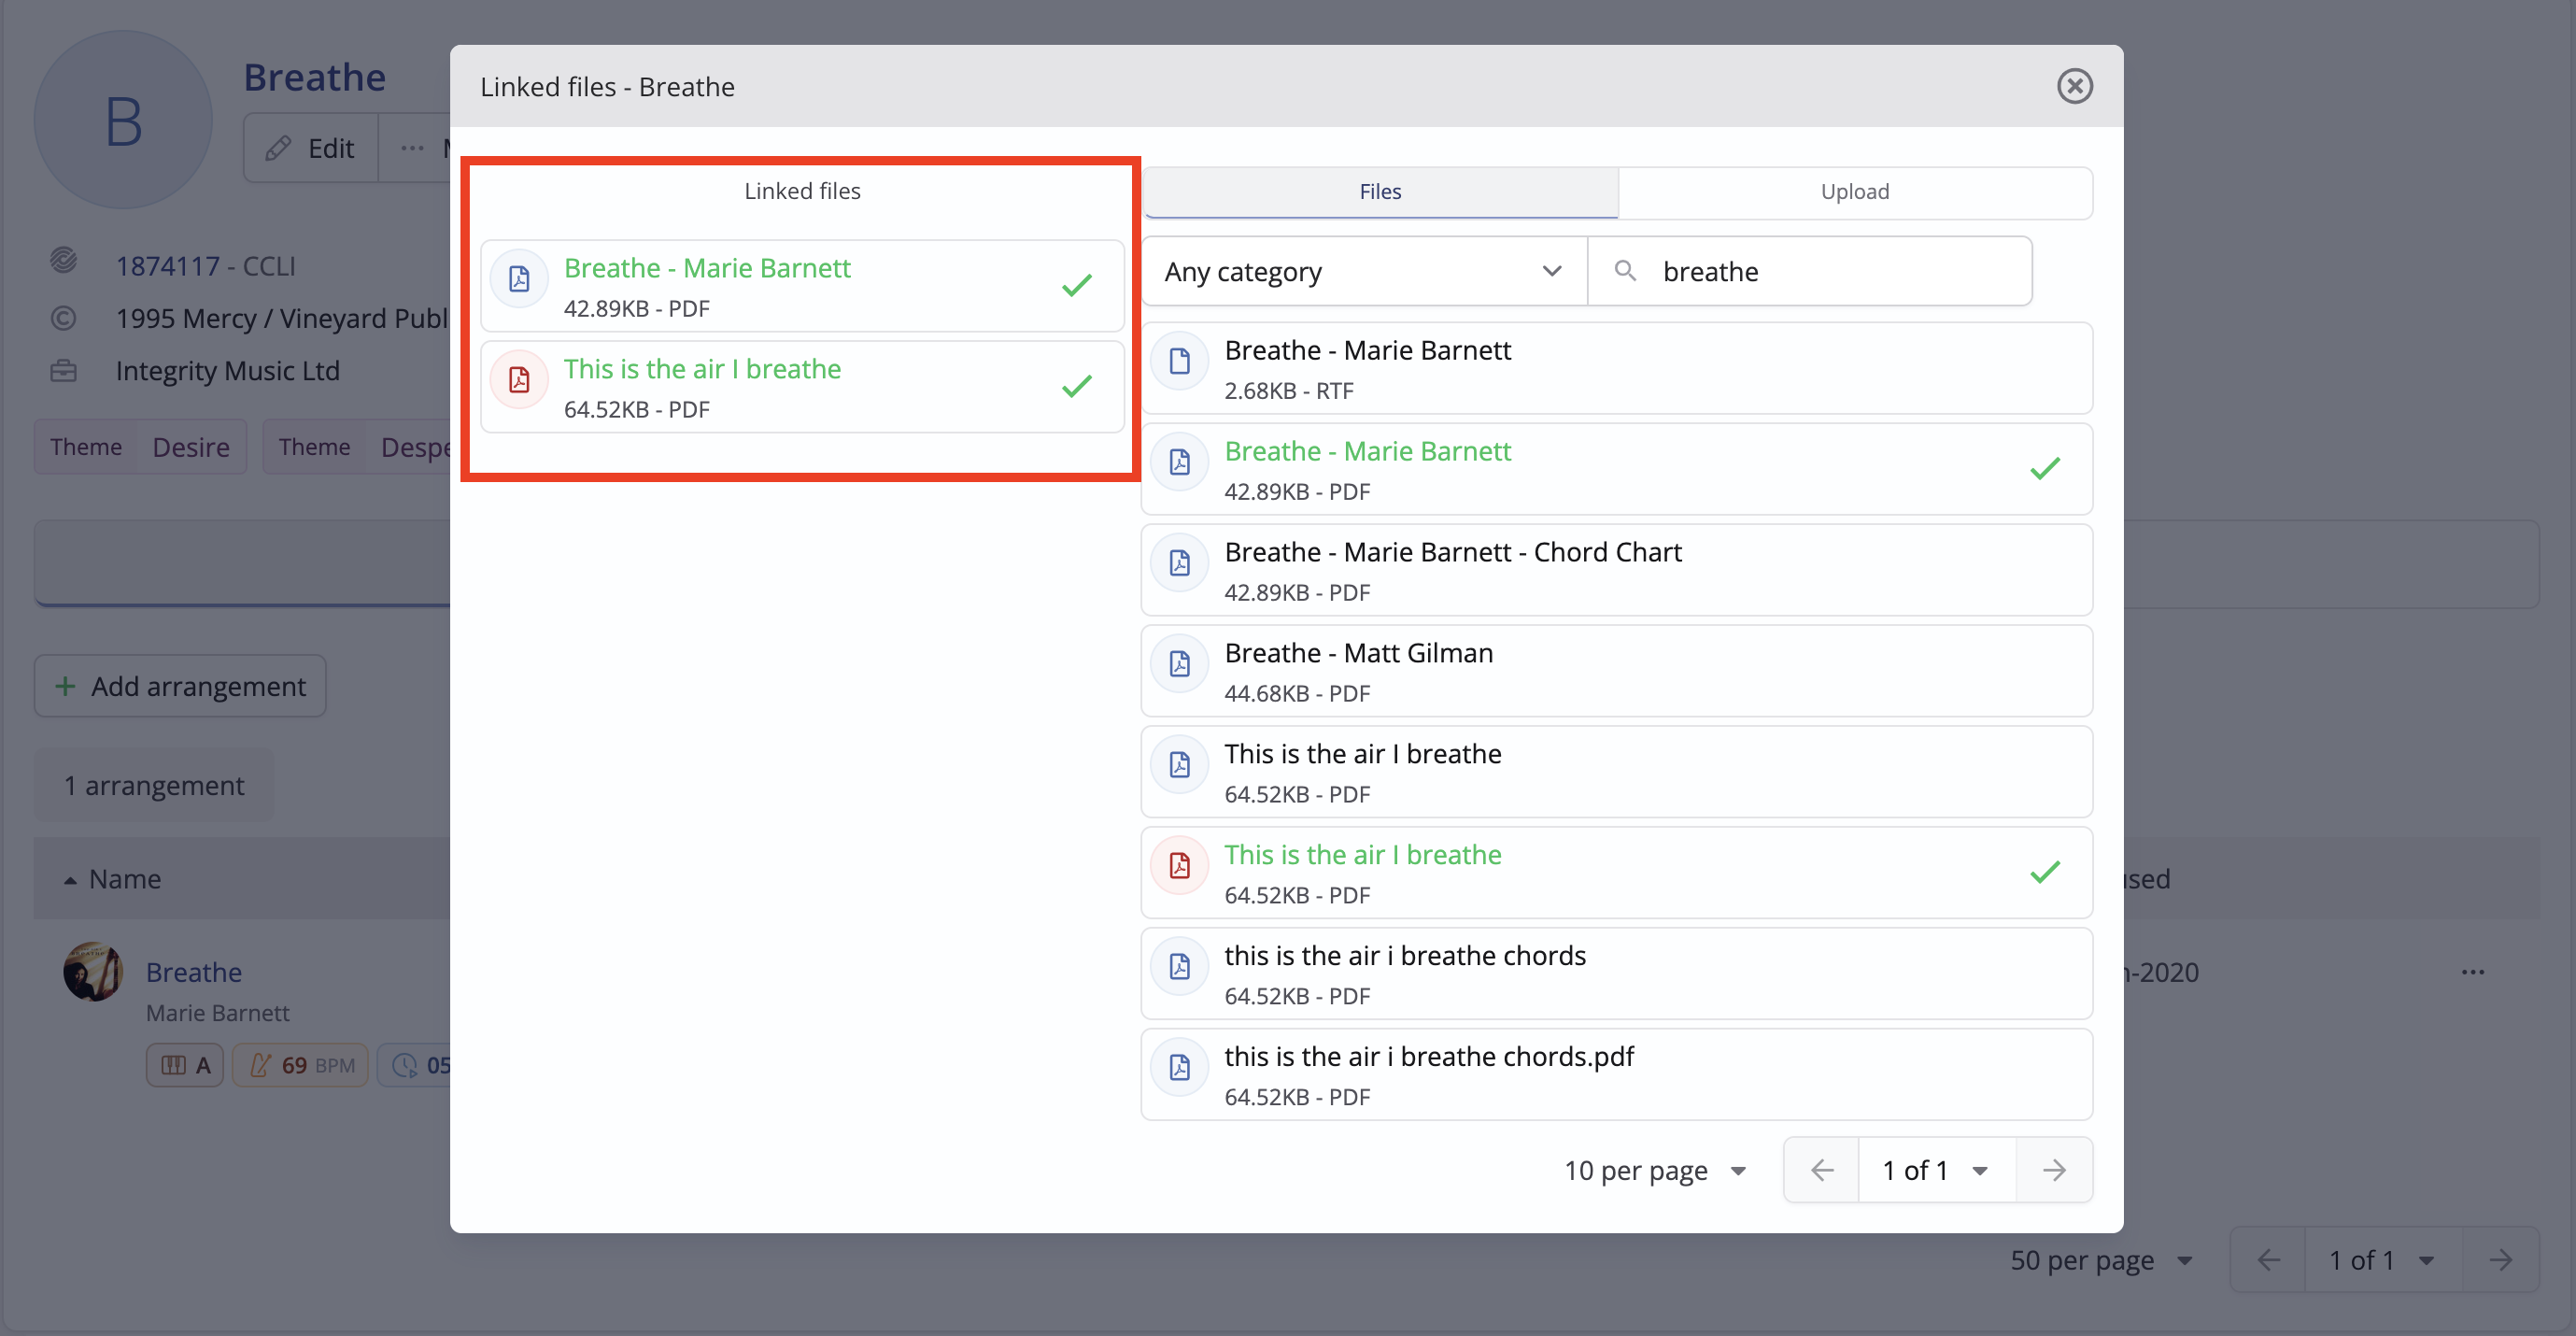Click the search magnifier icon
Viewport: 2576px width, 1336px height.
coord(1625,271)
